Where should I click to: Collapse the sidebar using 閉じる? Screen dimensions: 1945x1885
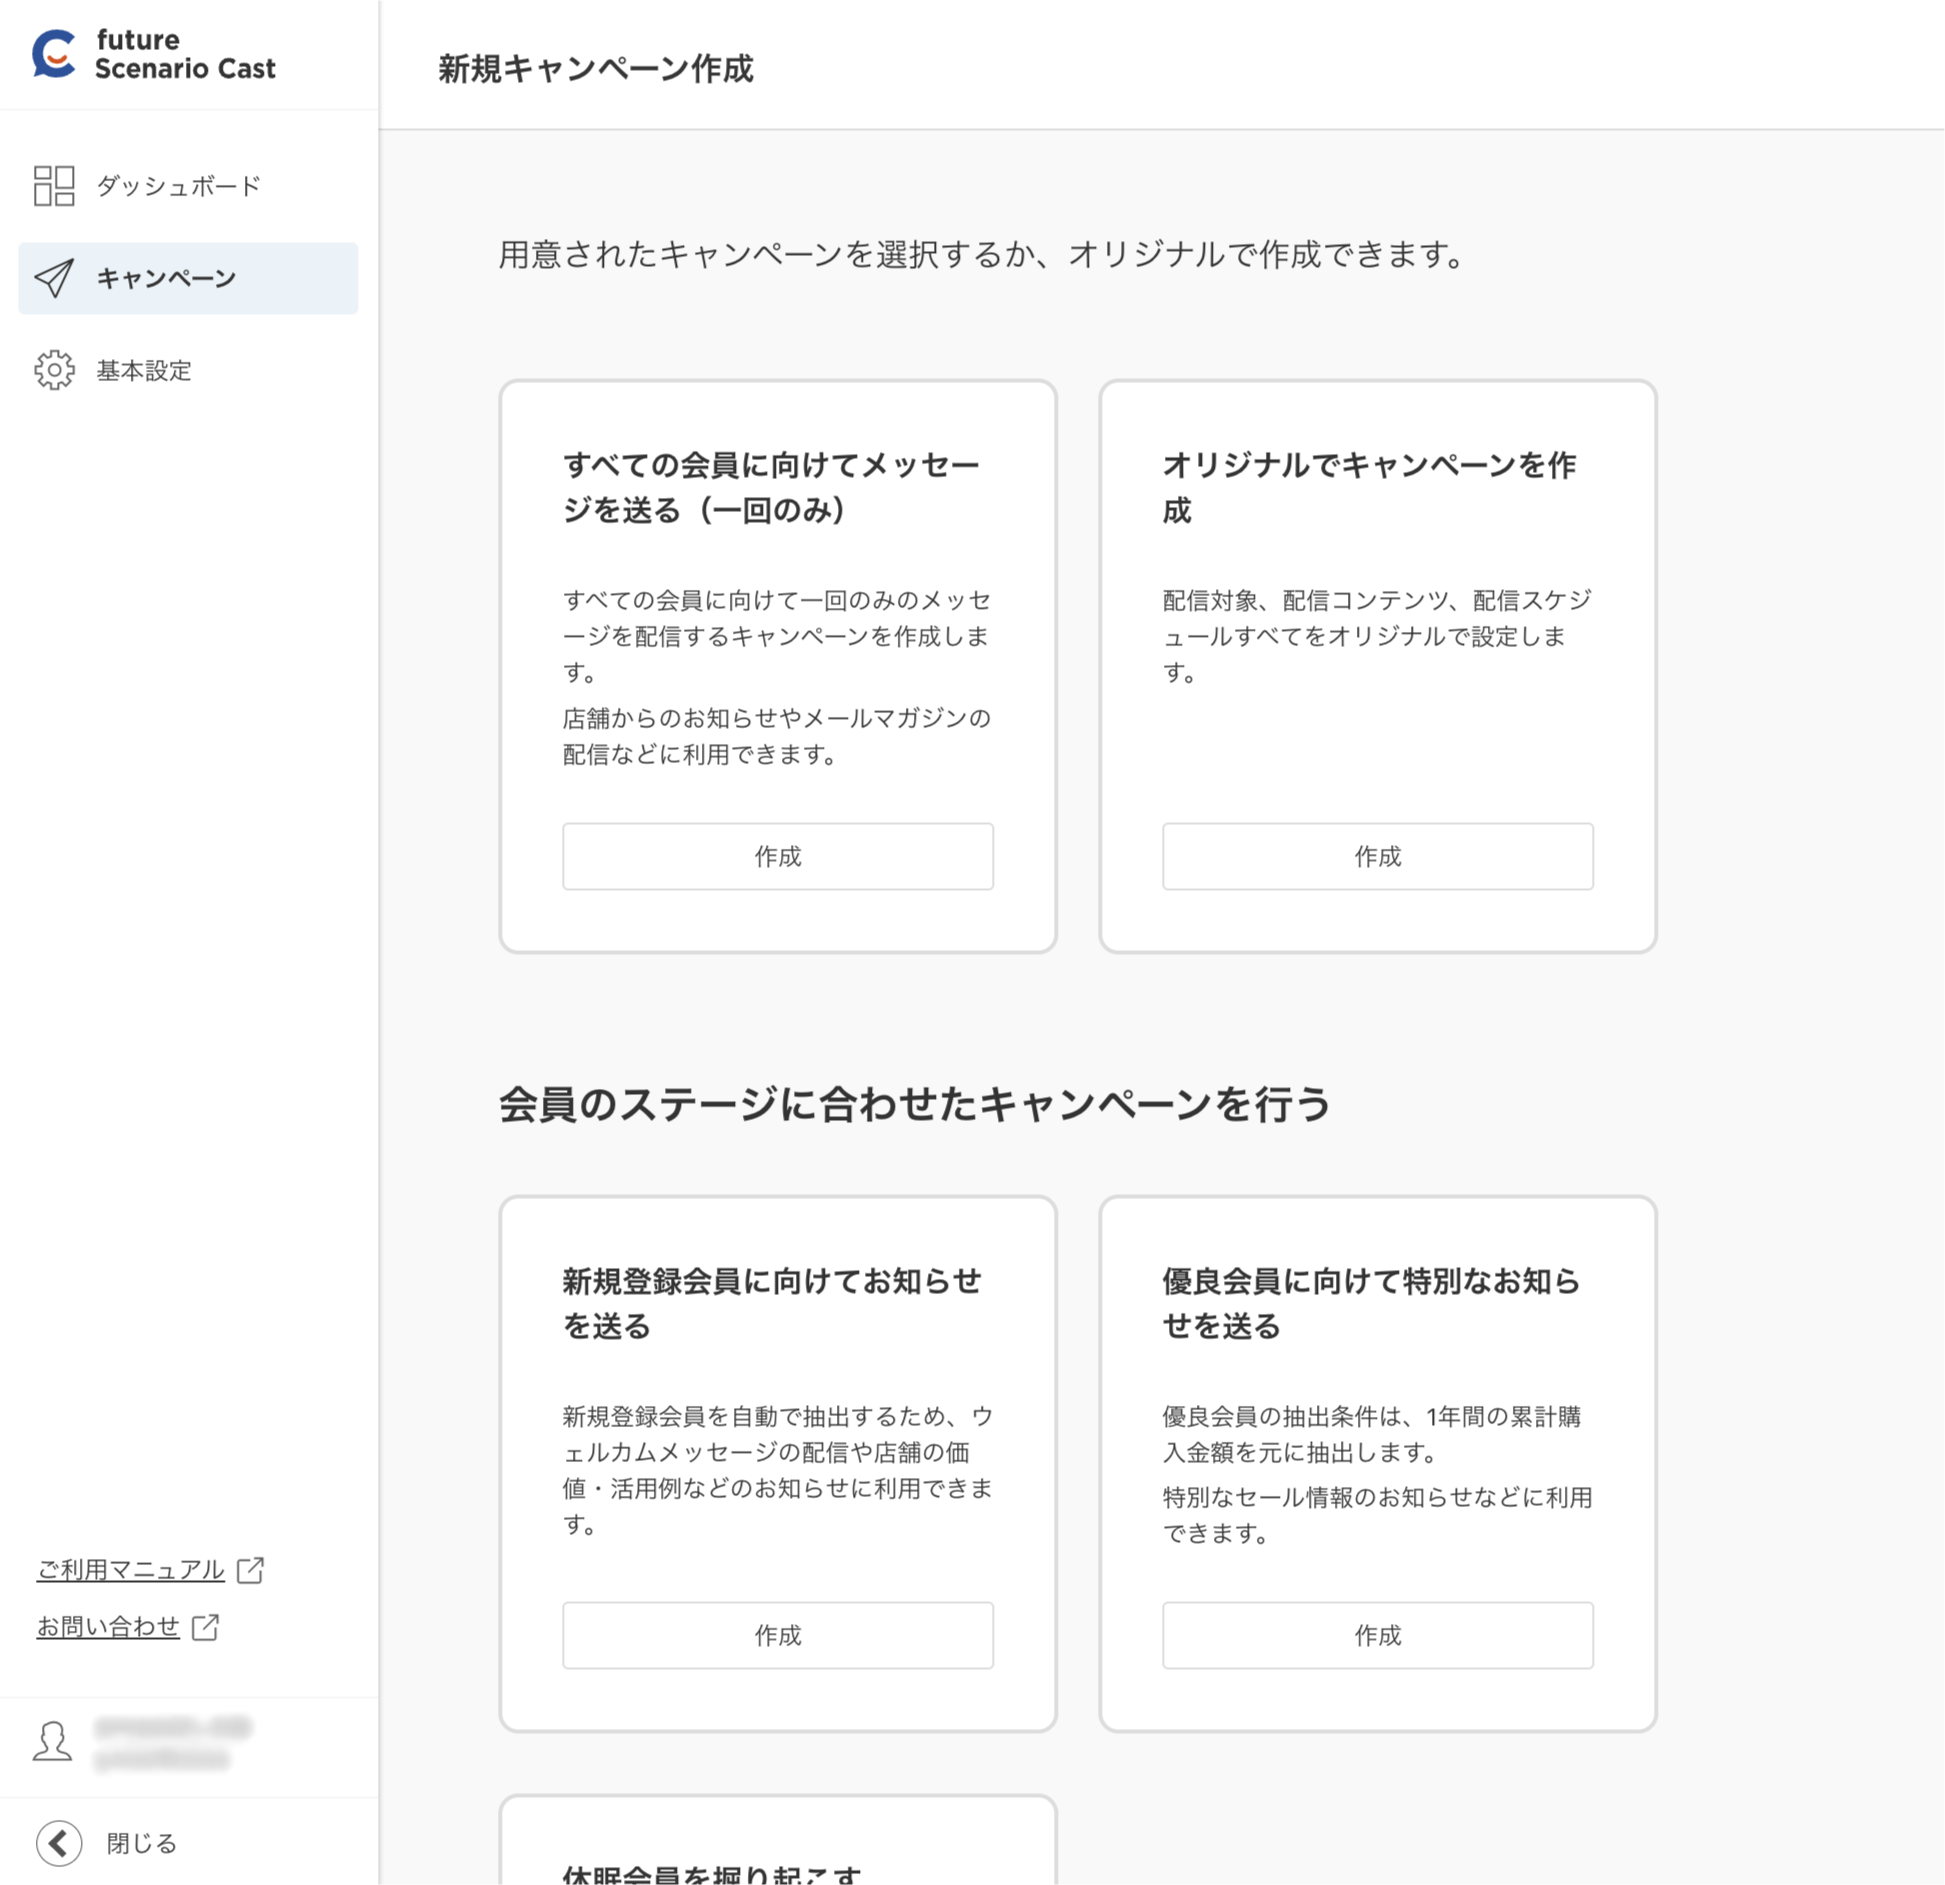tap(140, 1840)
